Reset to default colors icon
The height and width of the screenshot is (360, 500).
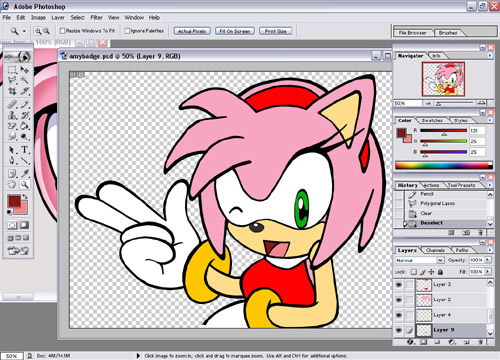[10, 212]
